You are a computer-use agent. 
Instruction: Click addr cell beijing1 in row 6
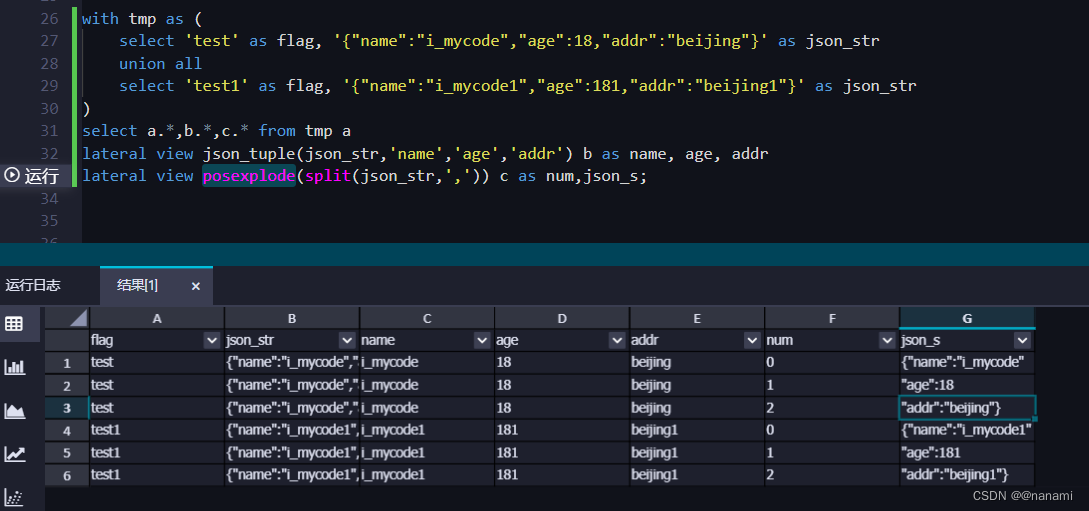pos(697,476)
